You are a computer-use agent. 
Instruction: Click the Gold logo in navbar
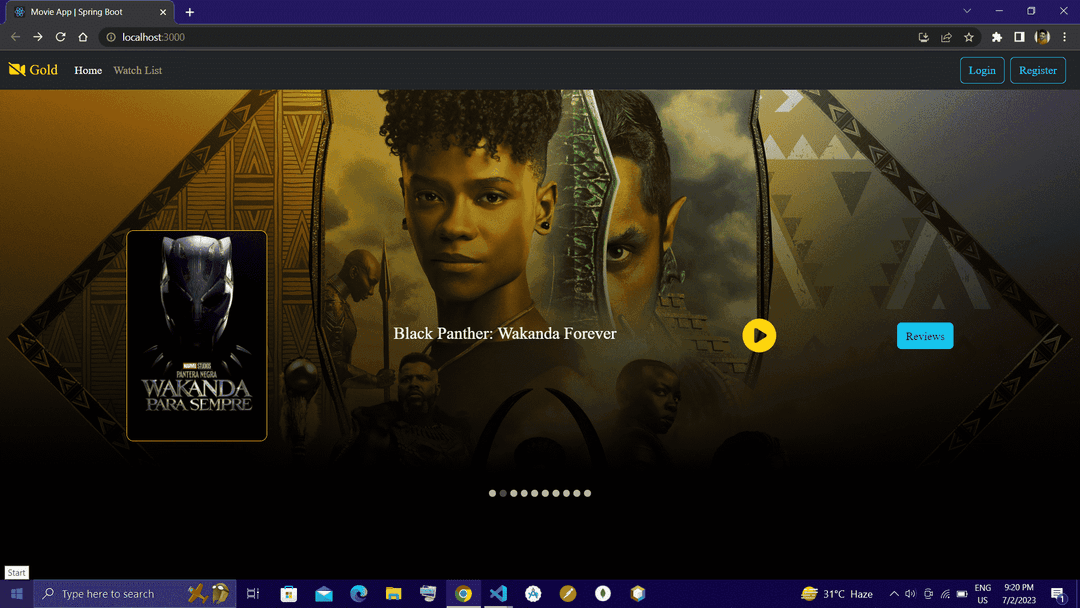pyautogui.click(x=33, y=70)
